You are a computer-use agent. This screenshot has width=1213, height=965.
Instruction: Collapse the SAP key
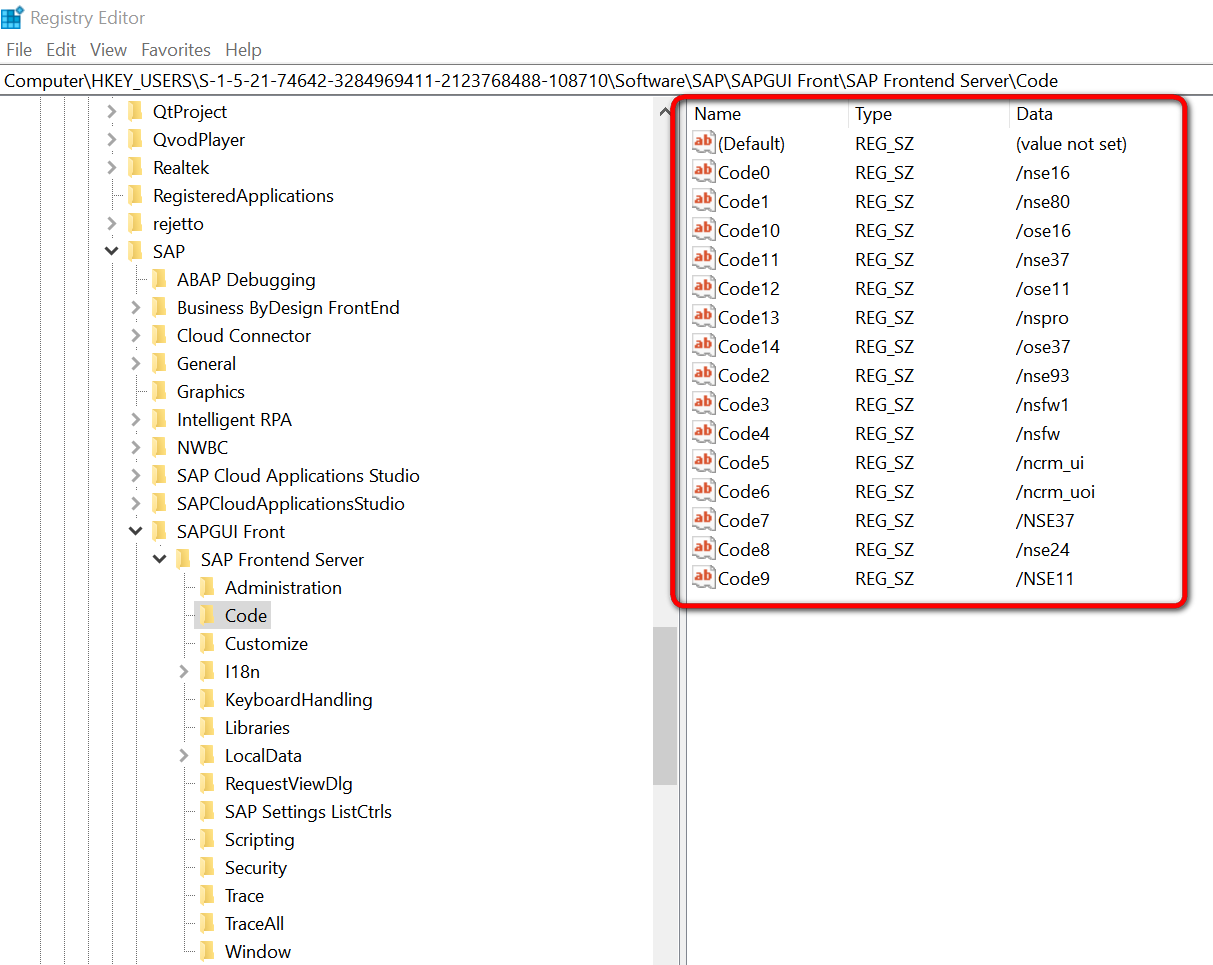tap(112, 252)
